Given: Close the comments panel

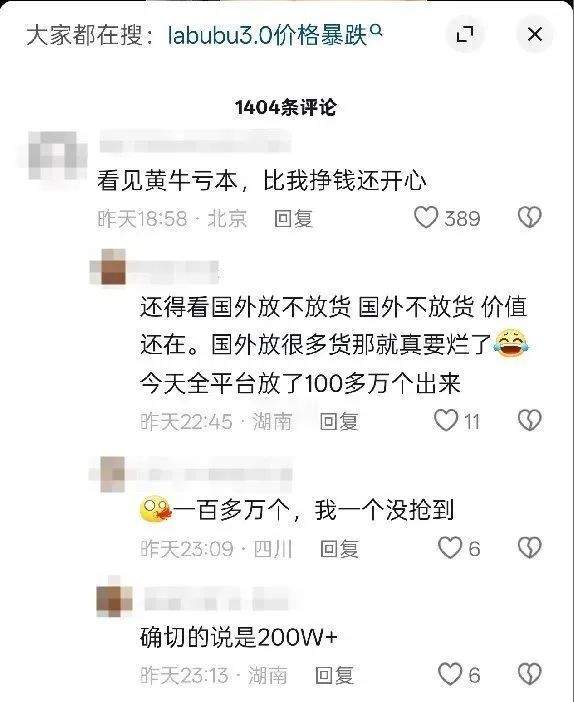Looking at the screenshot, I should click(535, 34).
